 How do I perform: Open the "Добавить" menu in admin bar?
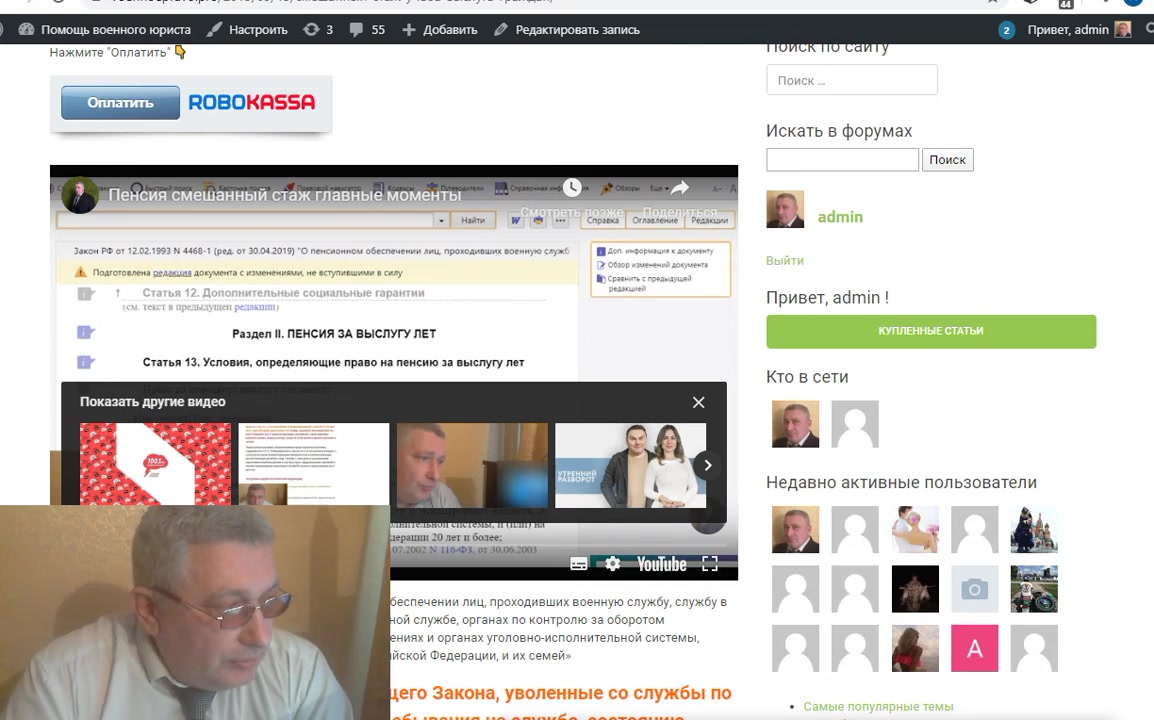coord(439,29)
